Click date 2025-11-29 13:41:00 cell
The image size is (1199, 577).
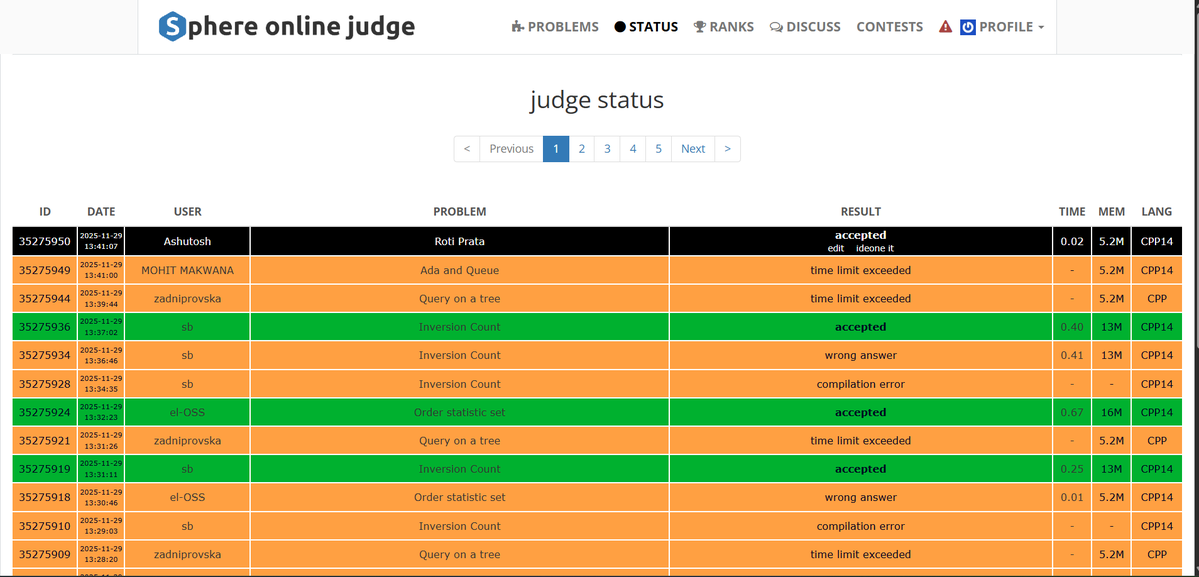pyautogui.click(x=101, y=270)
